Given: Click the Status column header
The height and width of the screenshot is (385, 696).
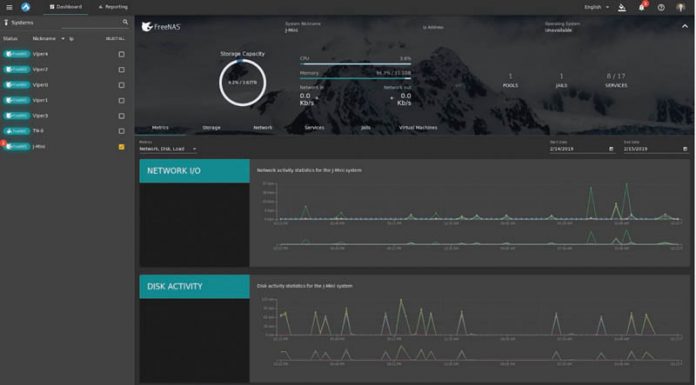Looking at the screenshot, I should (x=10, y=39).
